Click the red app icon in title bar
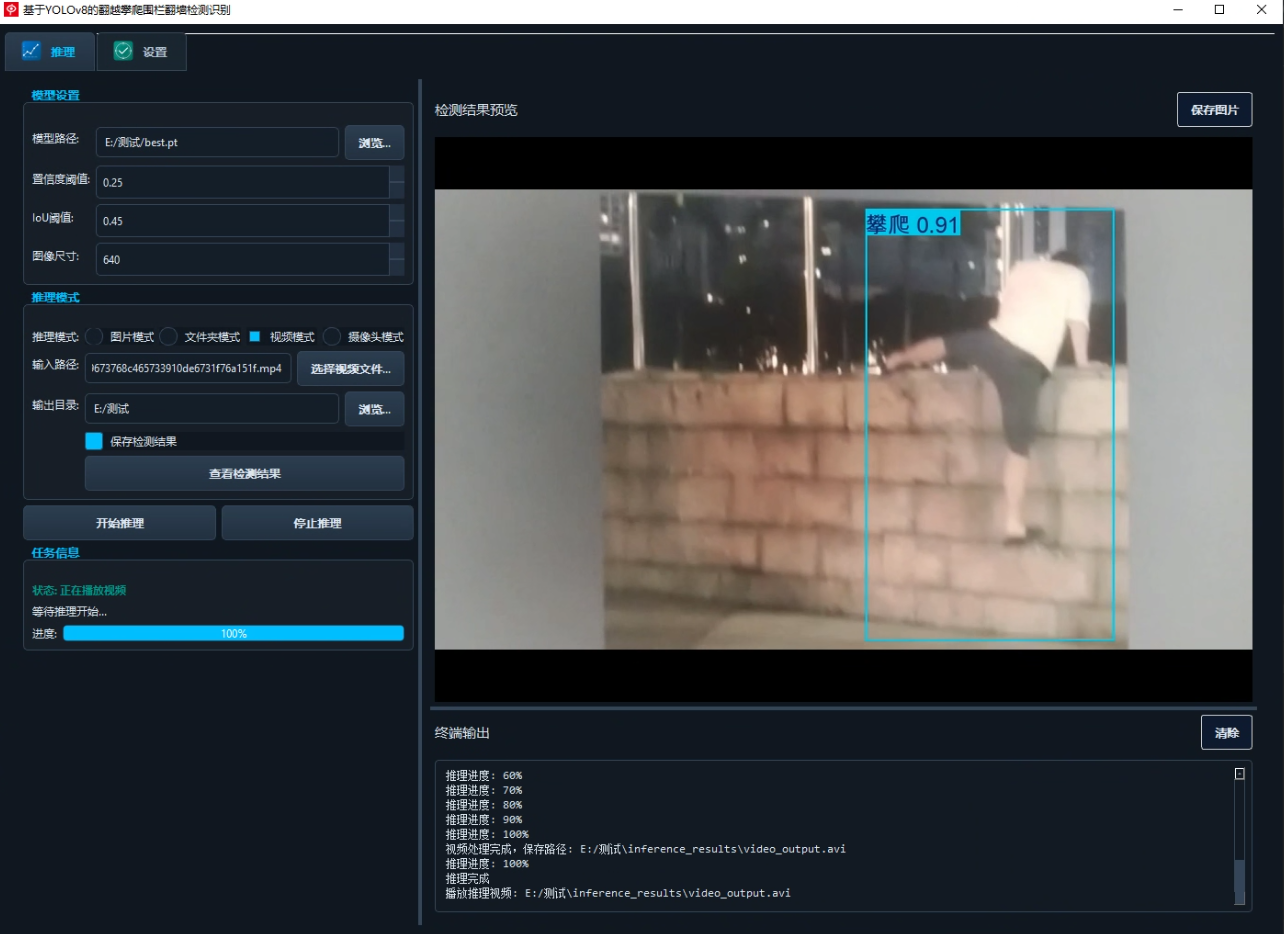1284x934 pixels. click(11, 10)
